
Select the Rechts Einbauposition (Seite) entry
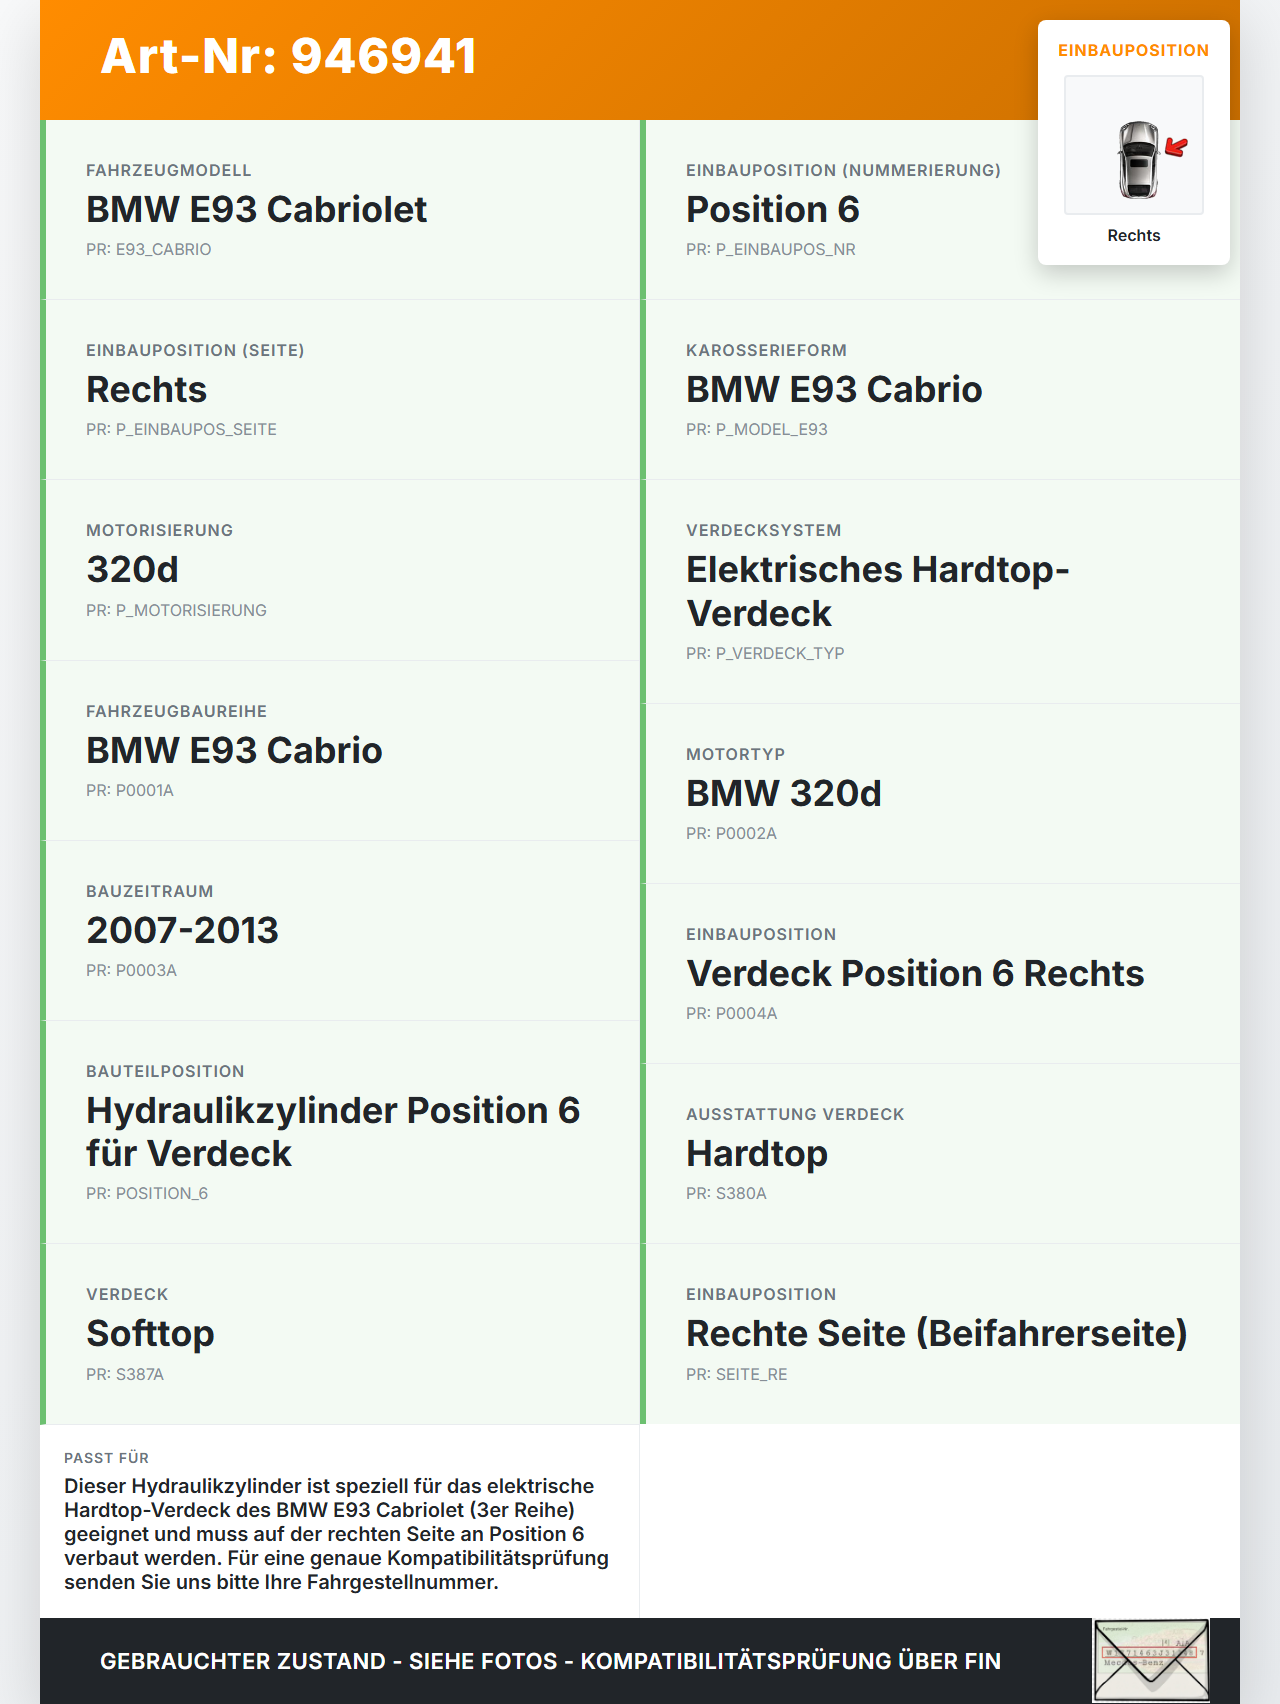pyautogui.click(x=340, y=390)
